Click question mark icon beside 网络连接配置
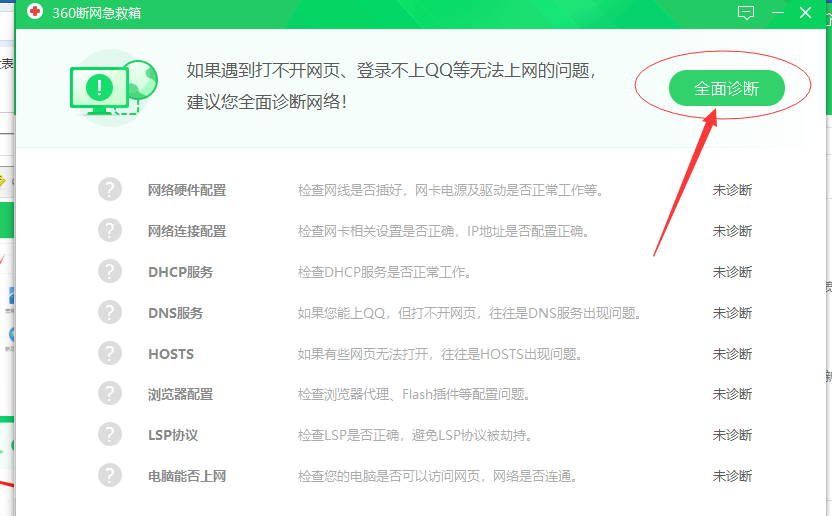Image resolution: width=832 pixels, height=516 pixels. [x=110, y=230]
